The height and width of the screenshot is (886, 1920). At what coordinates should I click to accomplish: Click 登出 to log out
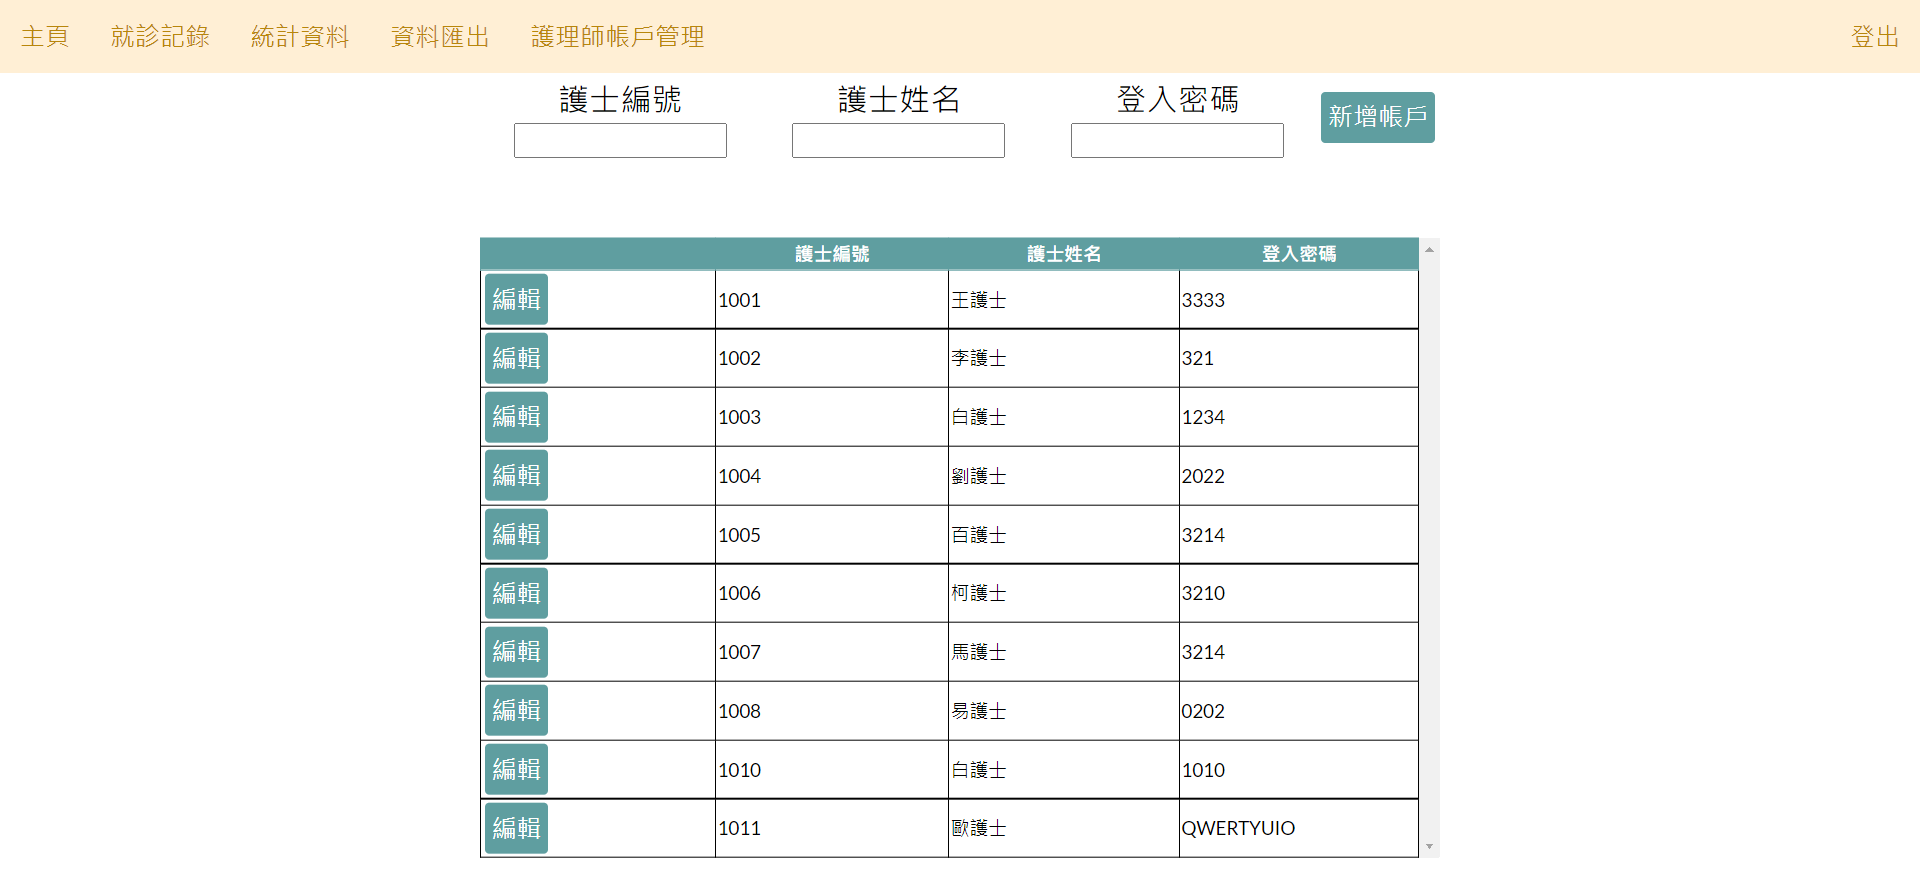click(x=1874, y=37)
